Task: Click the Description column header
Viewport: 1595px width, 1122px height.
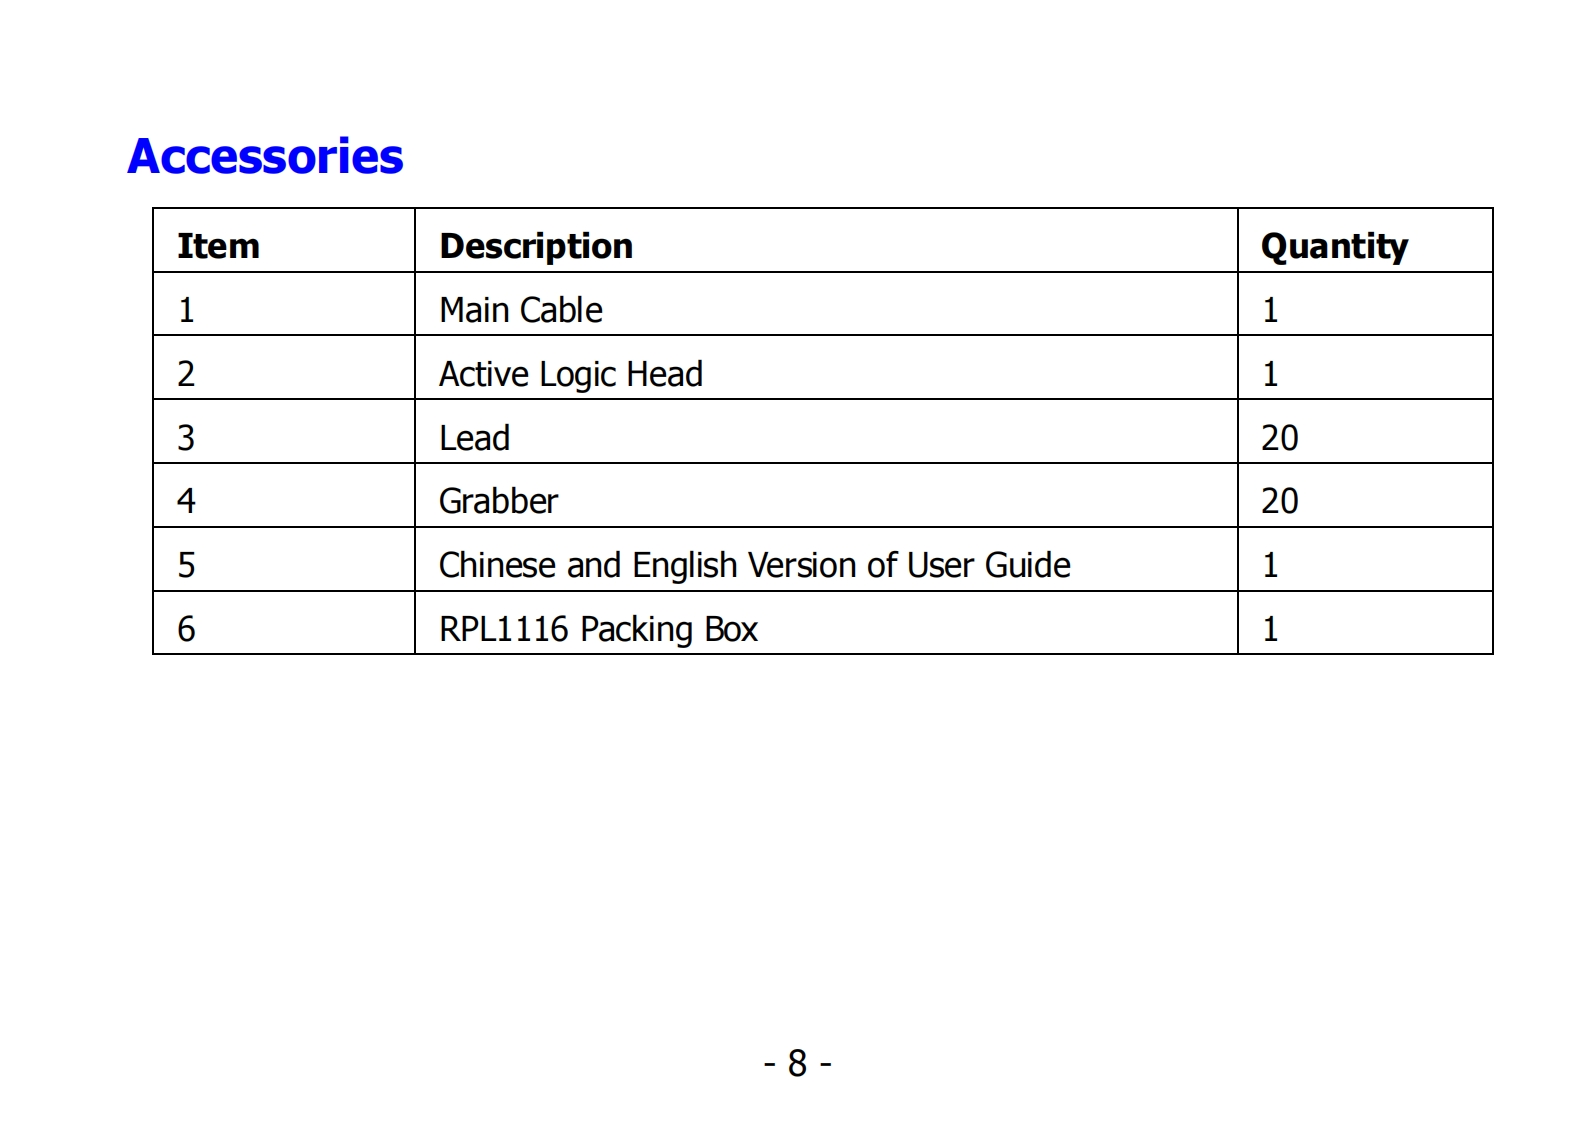Action: (x=536, y=246)
